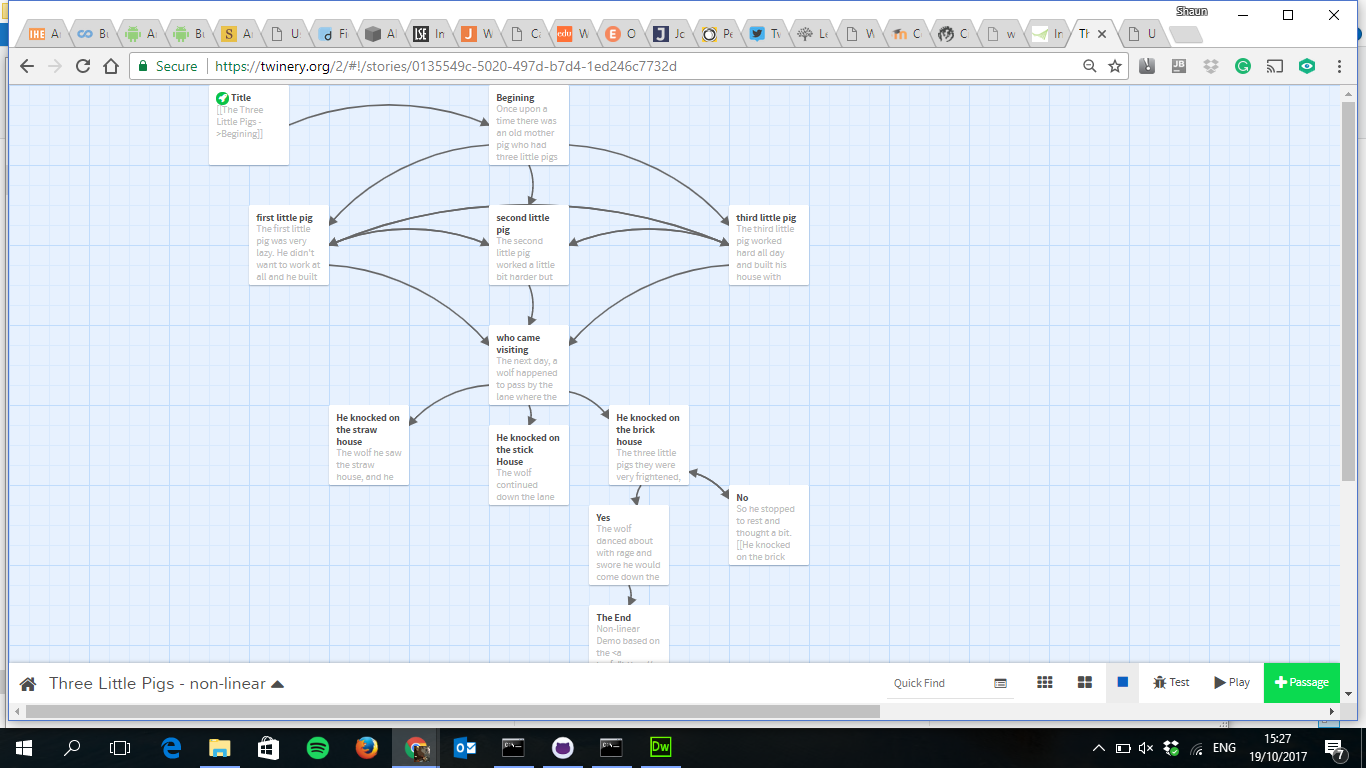Open the Chrome three-dot menu

click(1340, 66)
